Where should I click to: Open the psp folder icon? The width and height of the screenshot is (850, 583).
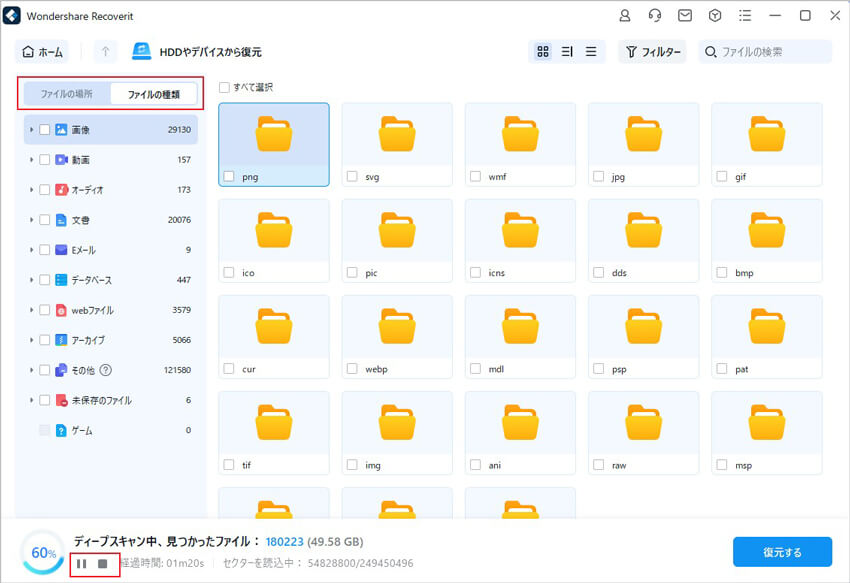[643, 326]
